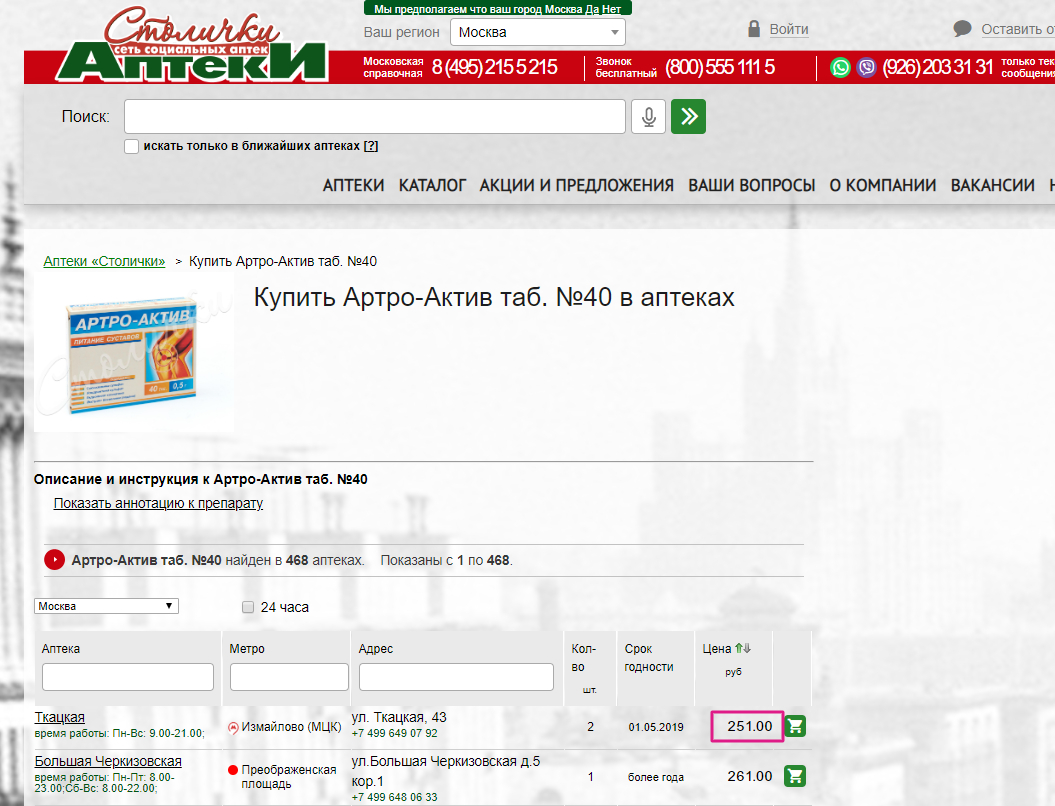The width and height of the screenshot is (1055, 806).
Task: Click the phone 8 (495) 215 5 215
Action: tap(495, 67)
